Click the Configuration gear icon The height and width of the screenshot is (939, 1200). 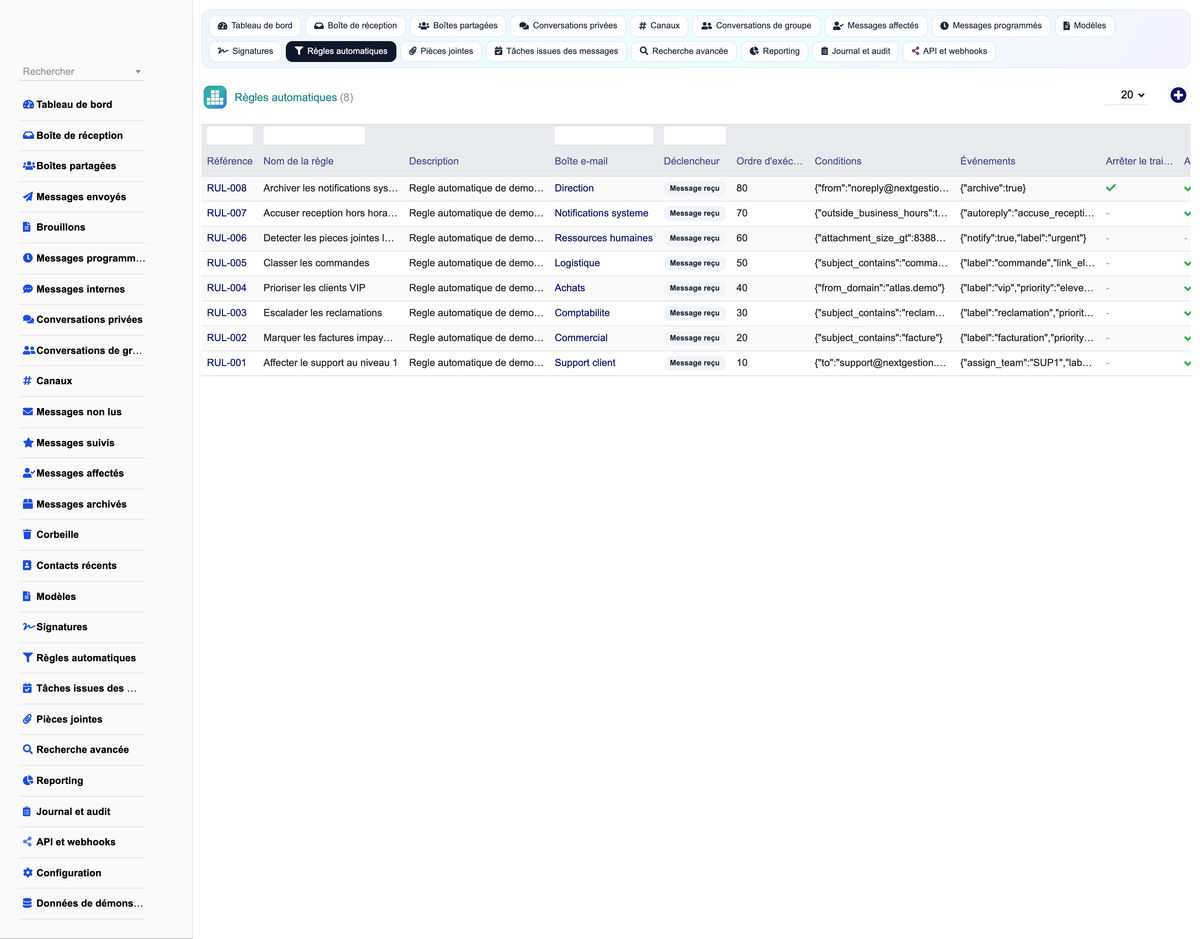(x=28, y=873)
